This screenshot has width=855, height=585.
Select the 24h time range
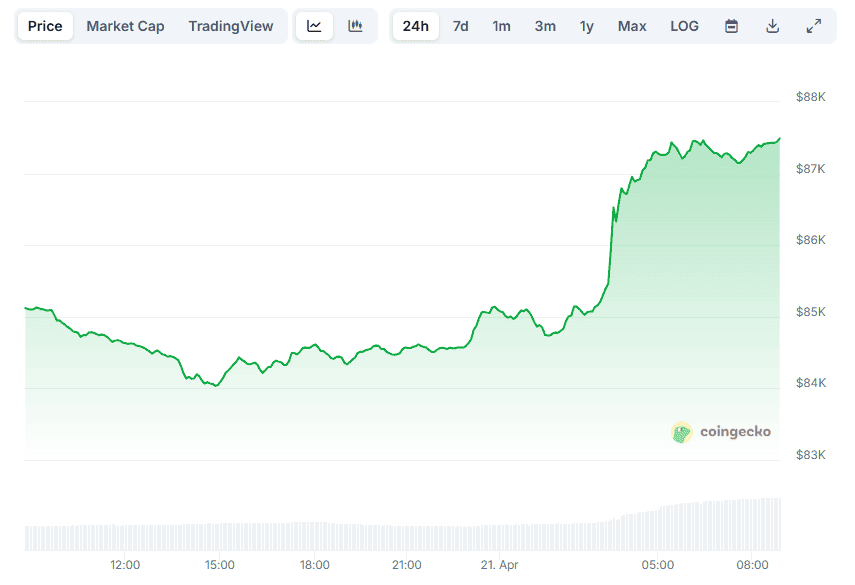[x=416, y=26]
